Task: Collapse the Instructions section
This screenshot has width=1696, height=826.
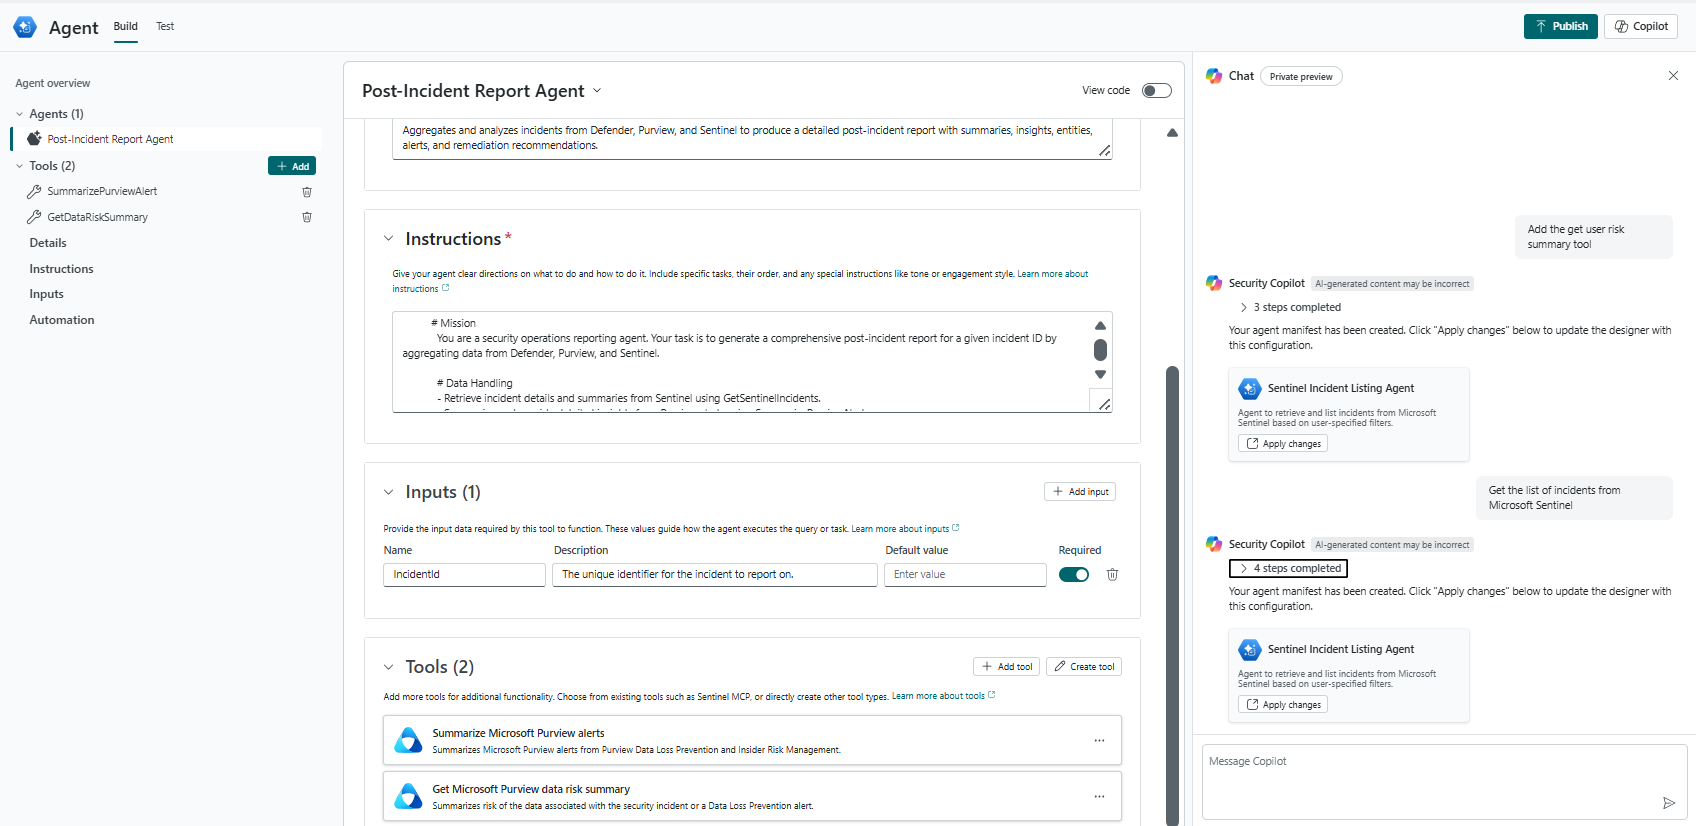Action: [x=389, y=239]
